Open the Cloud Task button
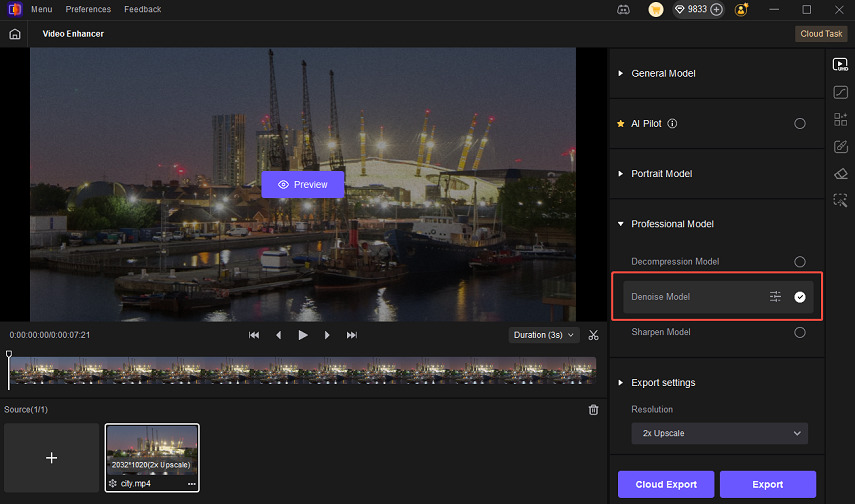The image size is (855, 504). click(821, 34)
